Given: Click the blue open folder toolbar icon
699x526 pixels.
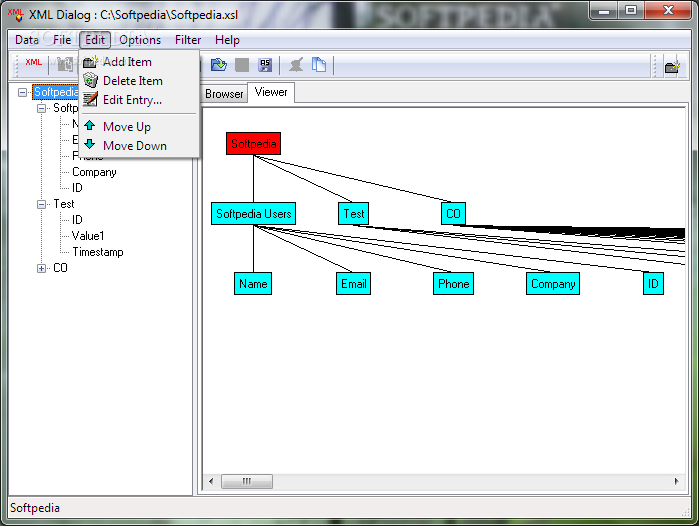Looking at the screenshot, I should (x=218, y=65).
